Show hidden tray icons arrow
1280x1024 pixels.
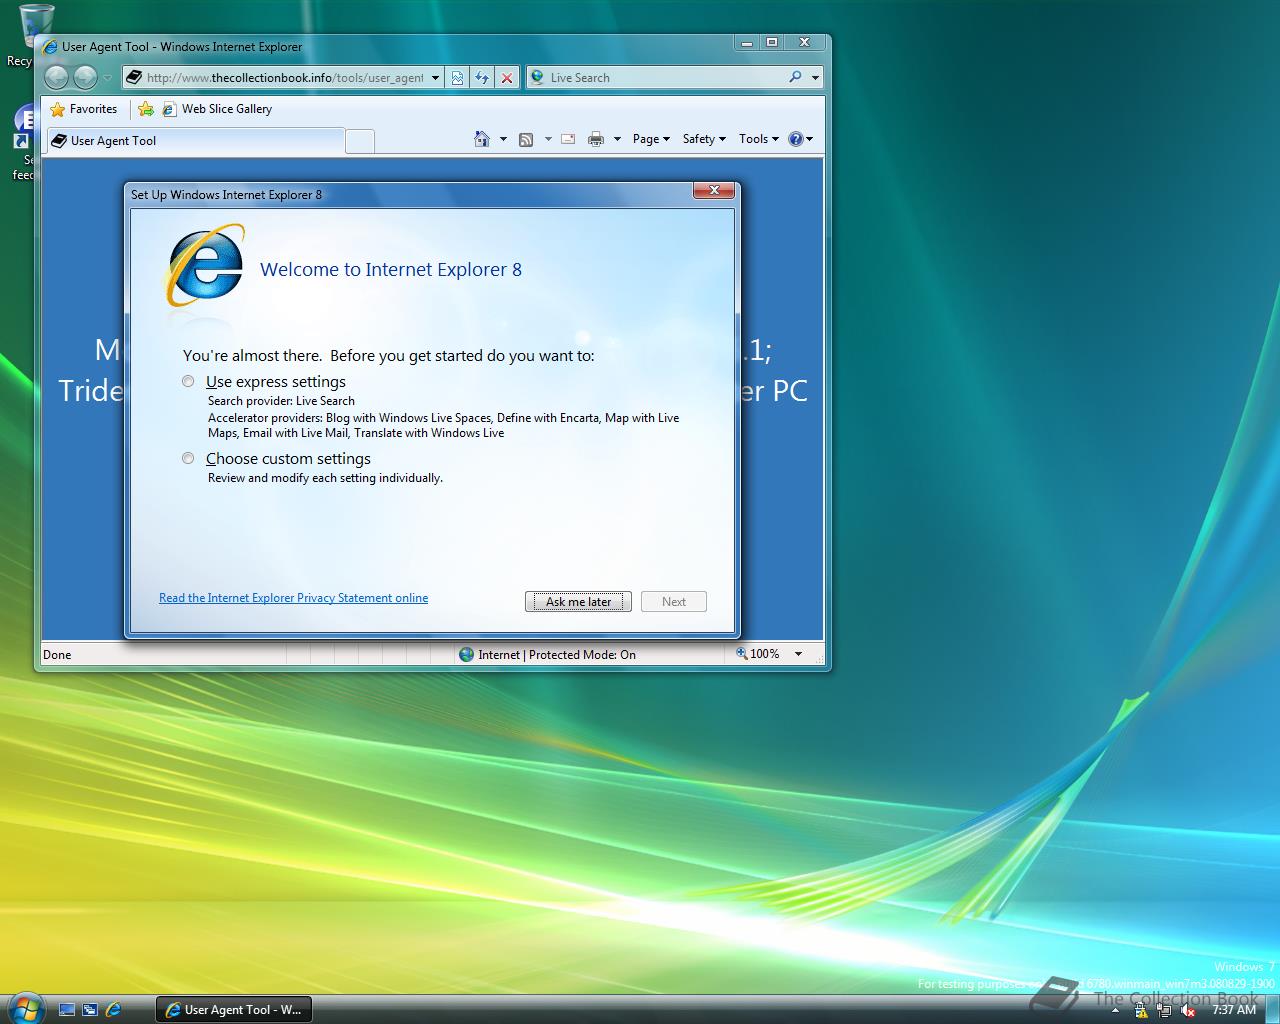[x=1117, y=1010]
